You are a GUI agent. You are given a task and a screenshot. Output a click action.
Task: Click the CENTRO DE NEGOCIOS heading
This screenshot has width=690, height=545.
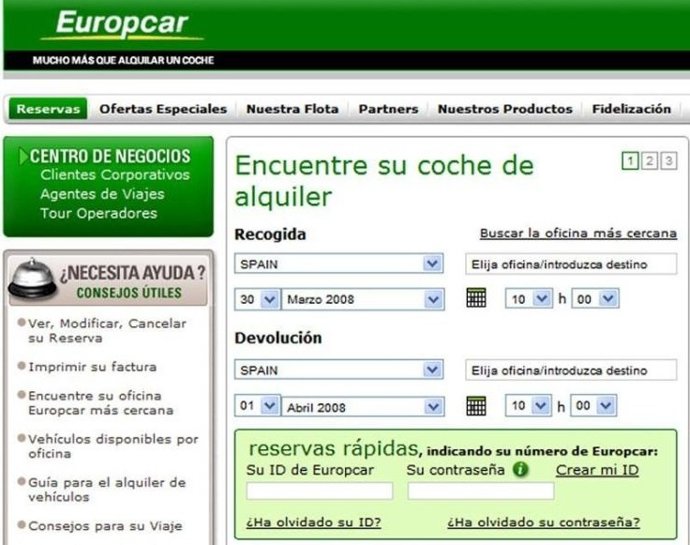[x=110, y=156]
